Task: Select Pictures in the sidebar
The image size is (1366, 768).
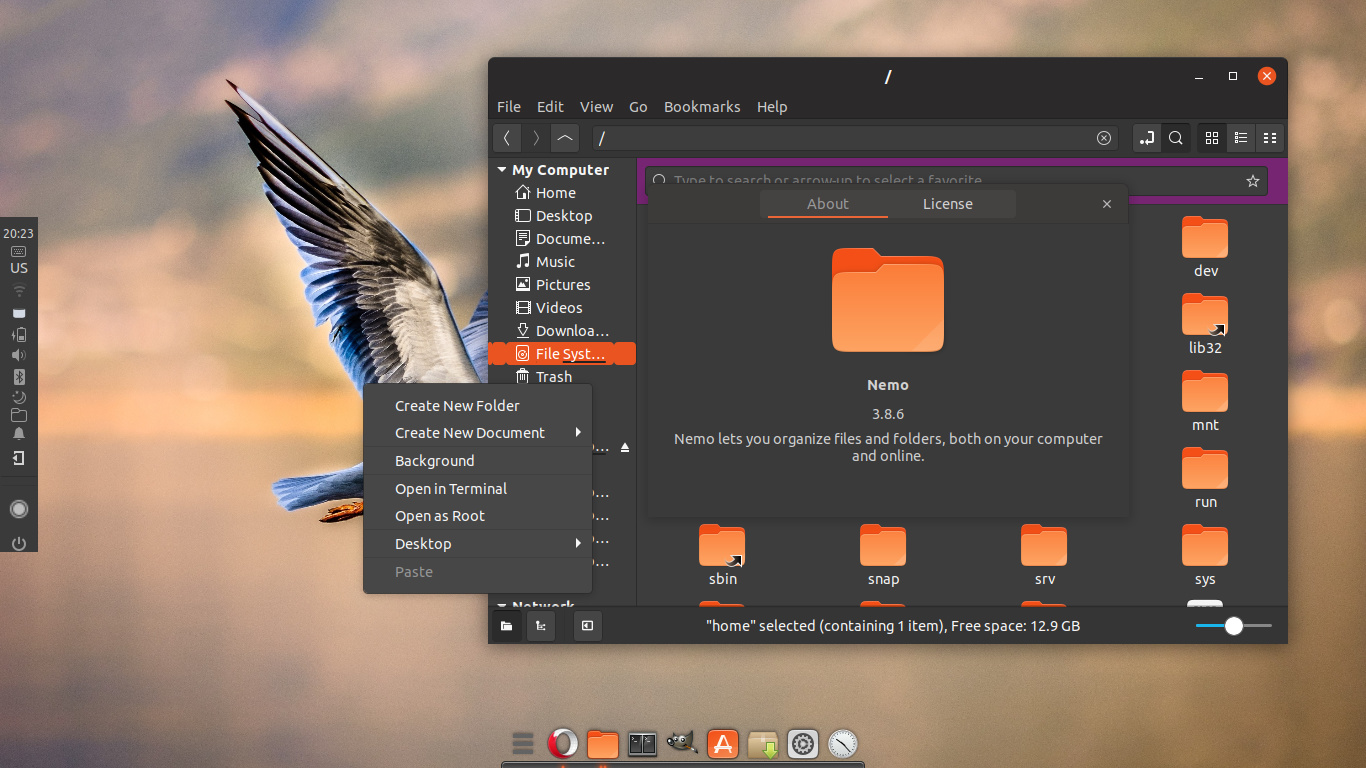Action: 562,285
